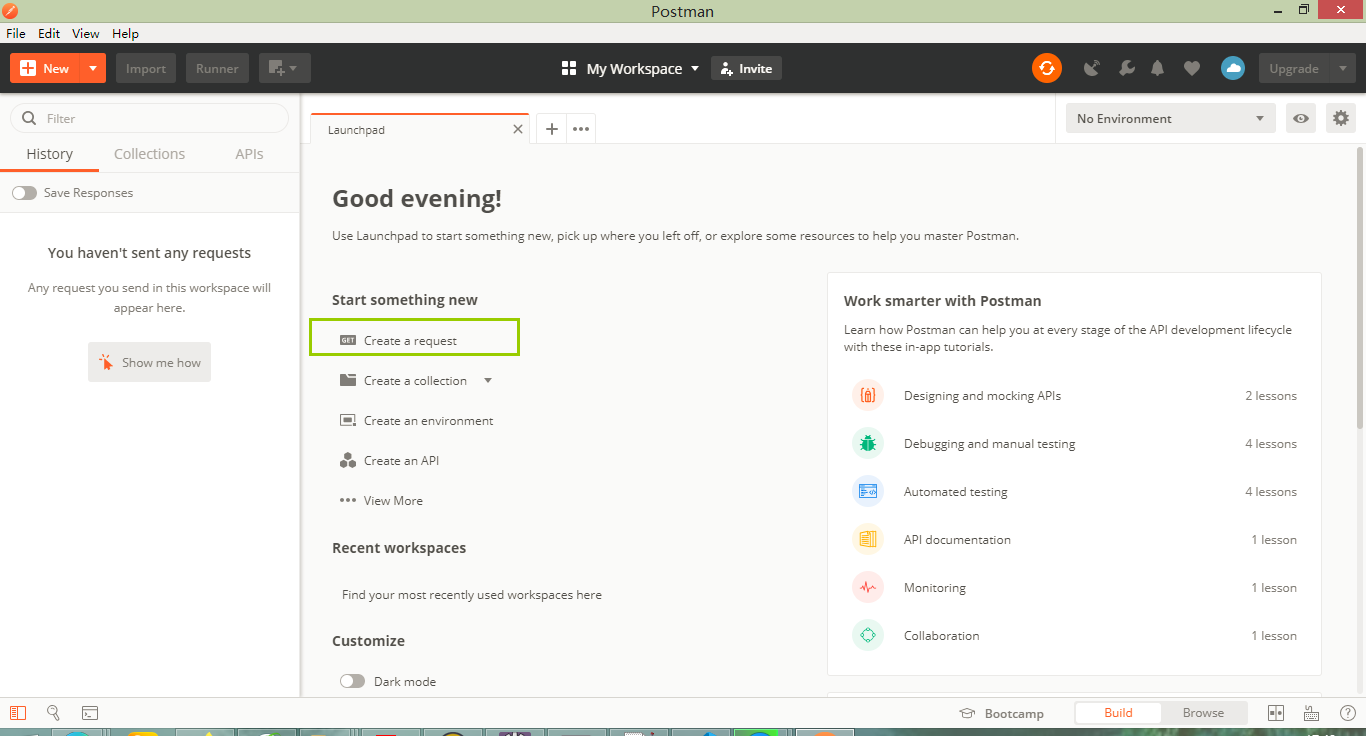Open Find and Replace magnifier icon
The height and width of the screenshot is (736, 1366).
click(53, 713)
